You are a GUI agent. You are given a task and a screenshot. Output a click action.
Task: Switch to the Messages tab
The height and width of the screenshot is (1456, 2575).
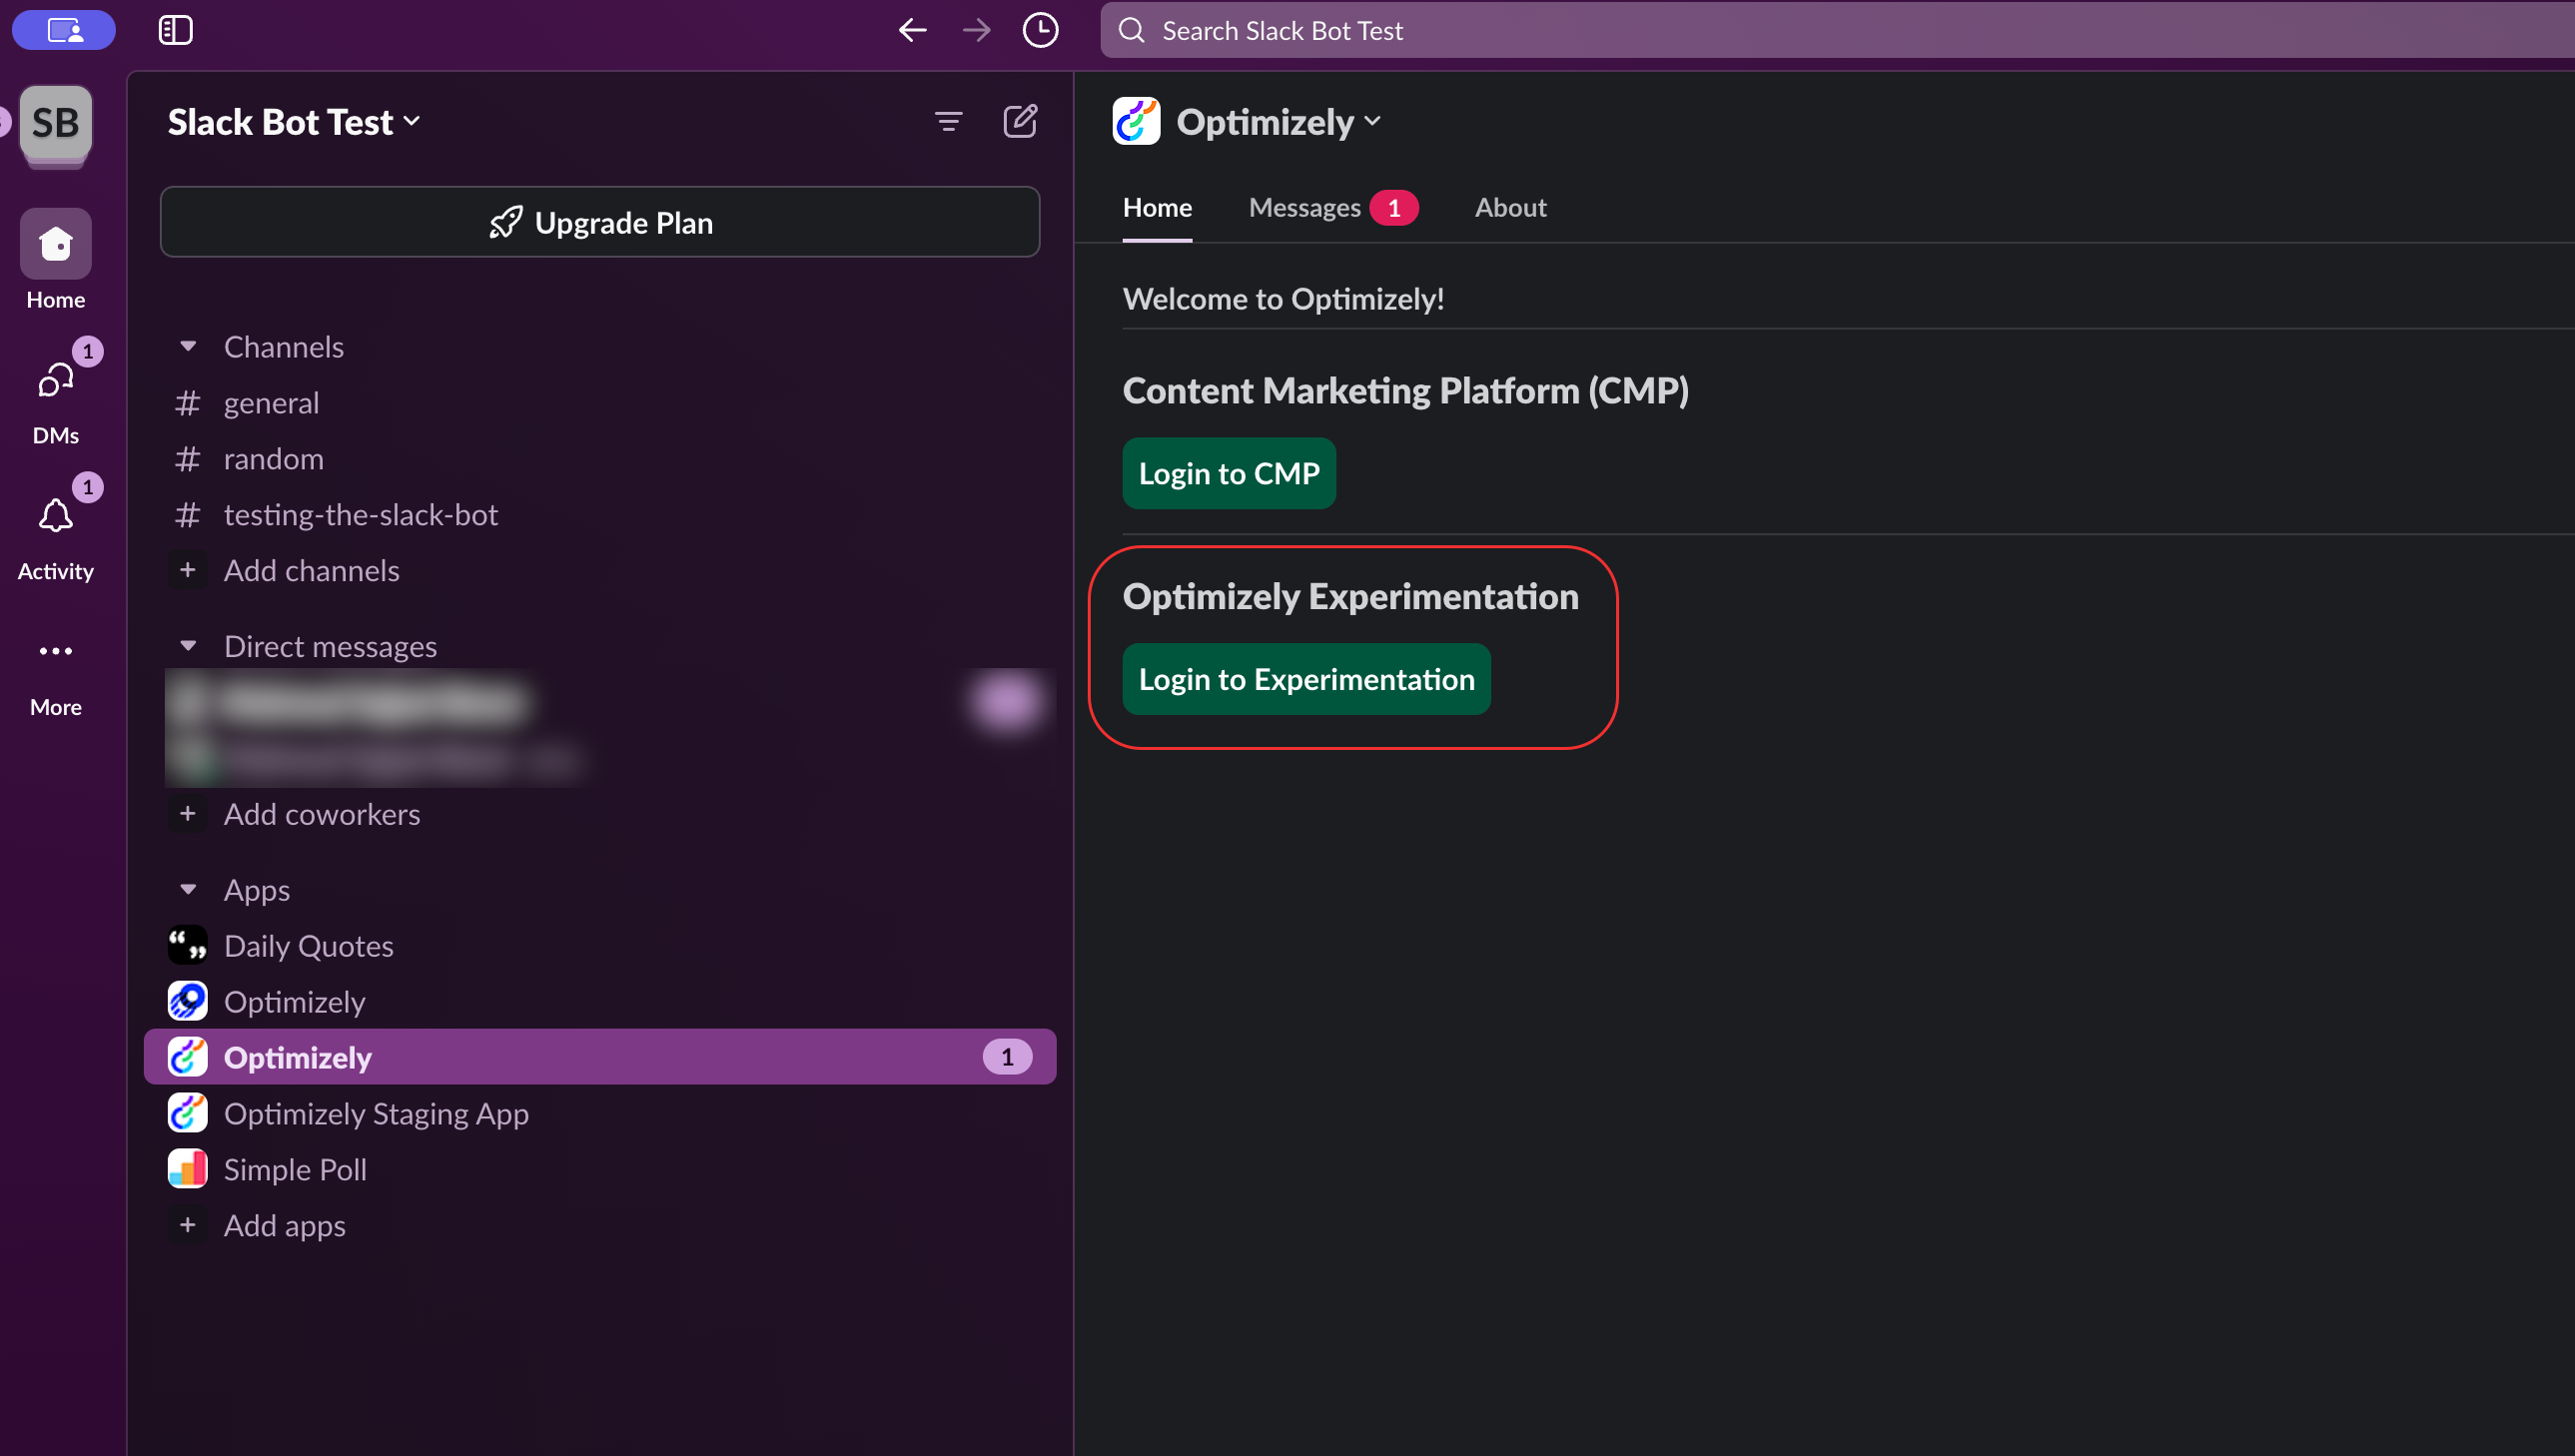click(1304, 207)
